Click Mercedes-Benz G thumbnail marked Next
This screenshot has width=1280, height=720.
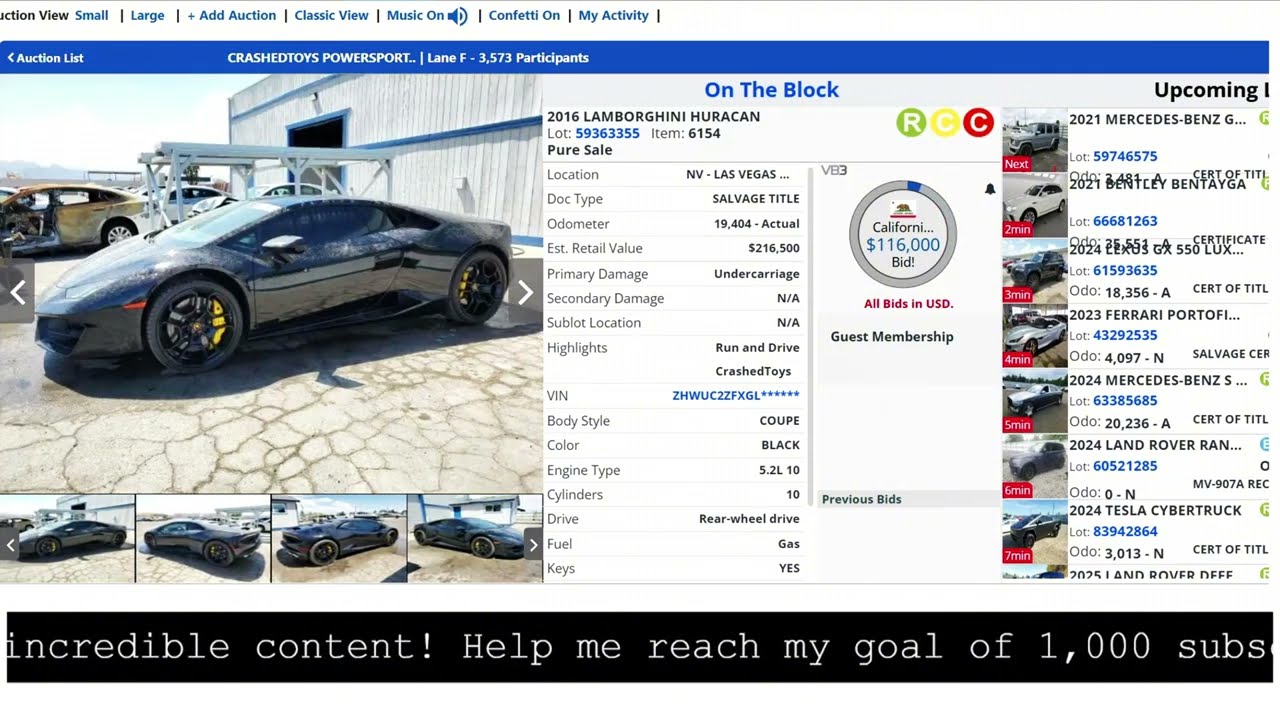1035,140
